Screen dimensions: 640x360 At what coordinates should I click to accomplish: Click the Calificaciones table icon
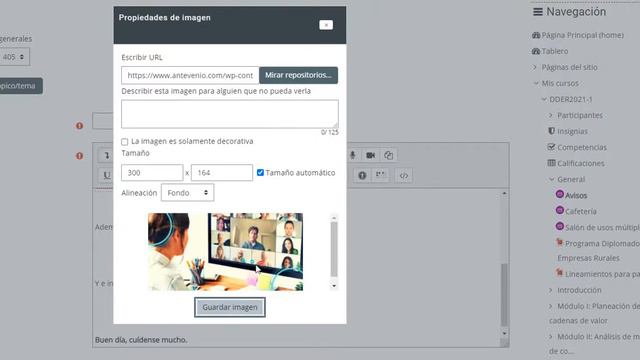coord(551,163)
